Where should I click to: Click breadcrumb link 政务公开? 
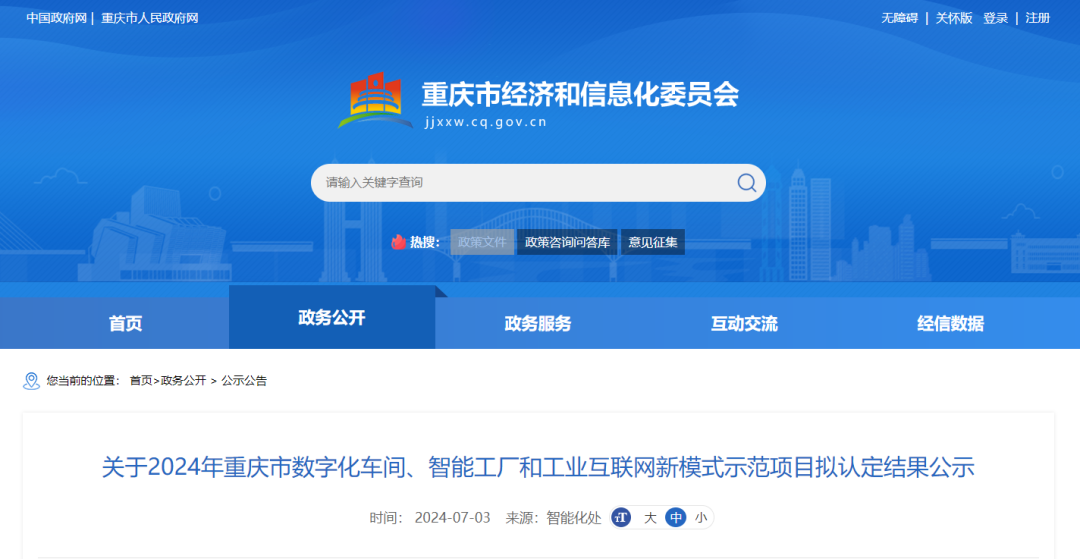[x=183, y=381]
